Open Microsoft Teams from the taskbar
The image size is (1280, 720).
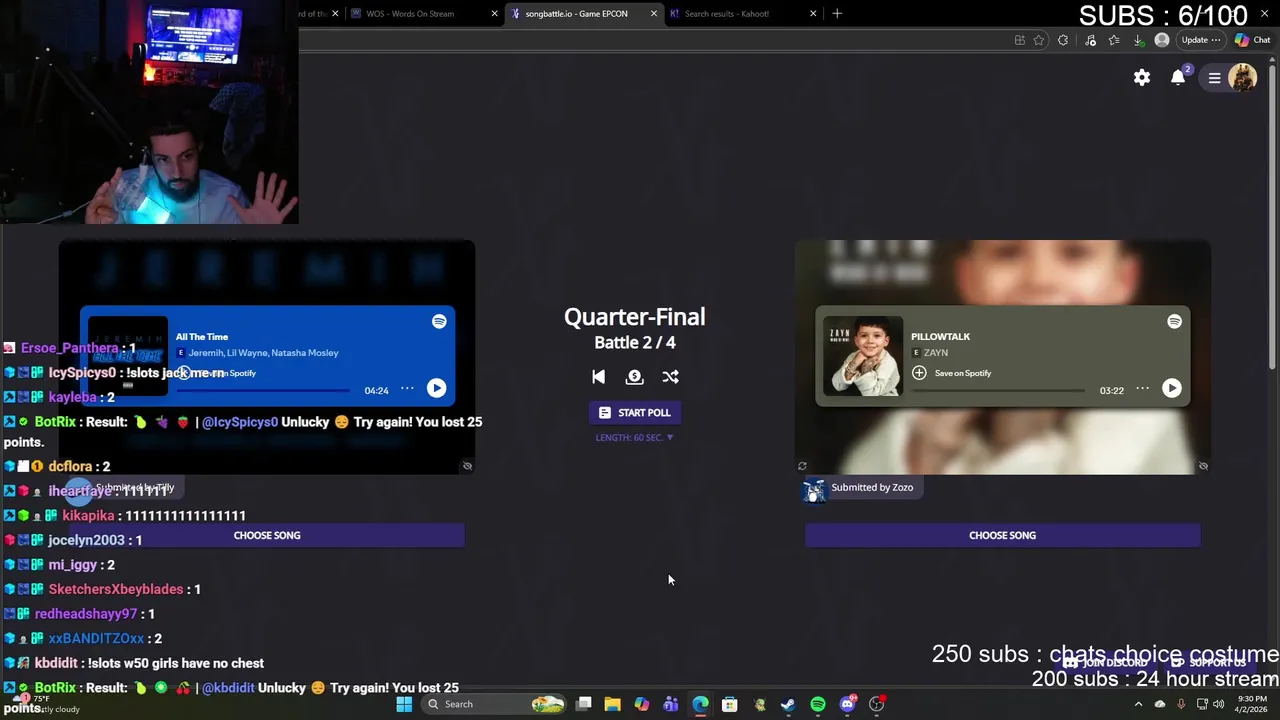click(x=670, y=704)
